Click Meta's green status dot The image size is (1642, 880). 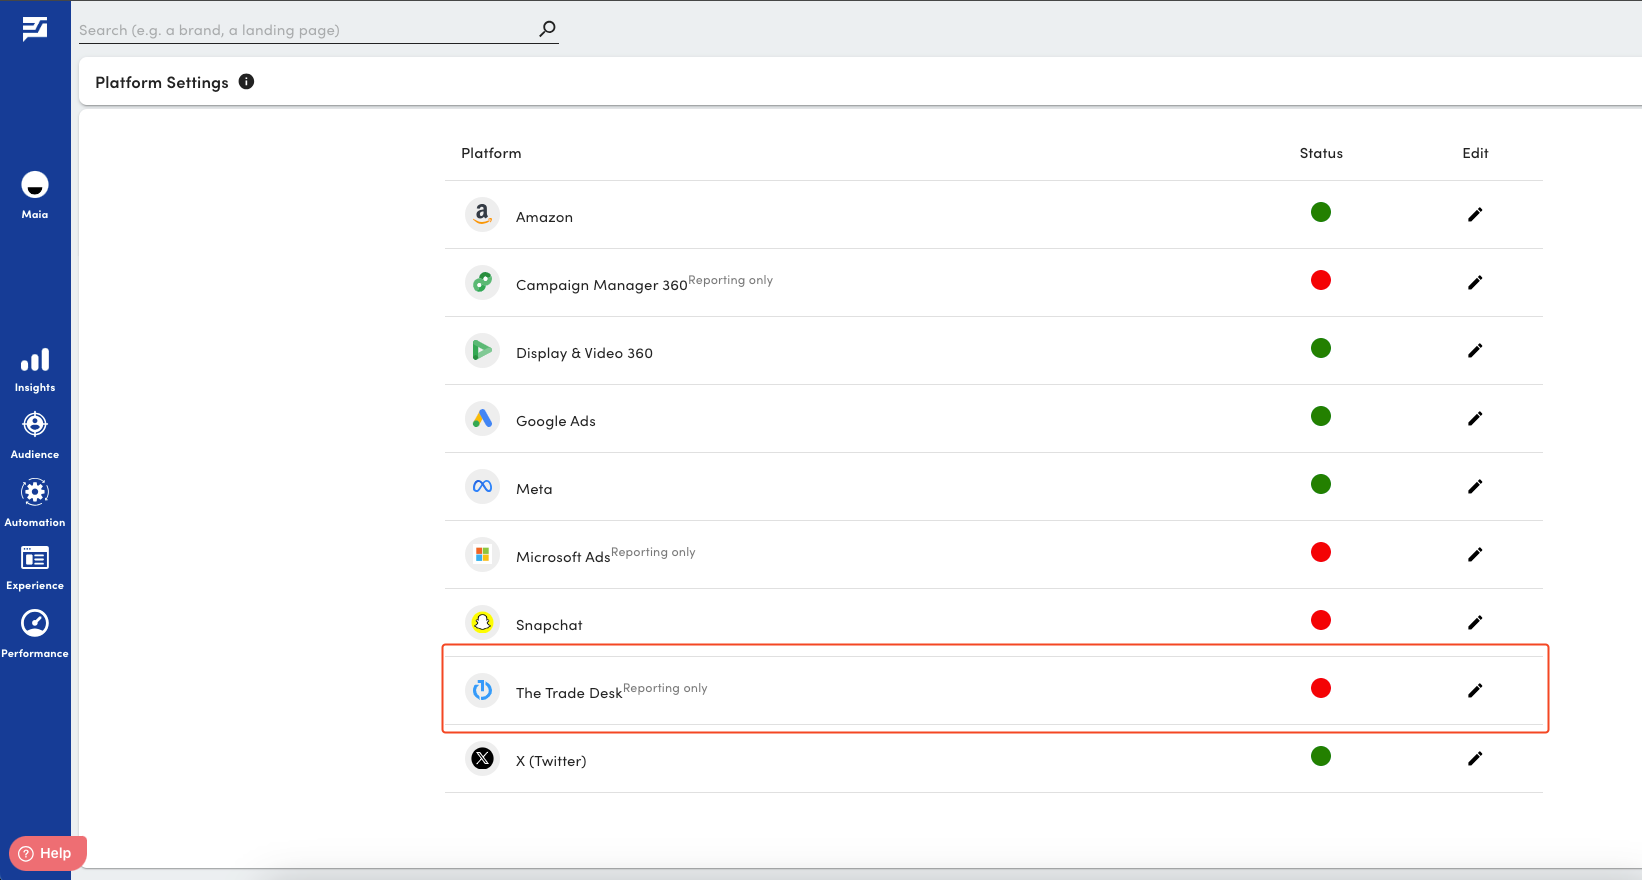click(x=1321, y=484)
